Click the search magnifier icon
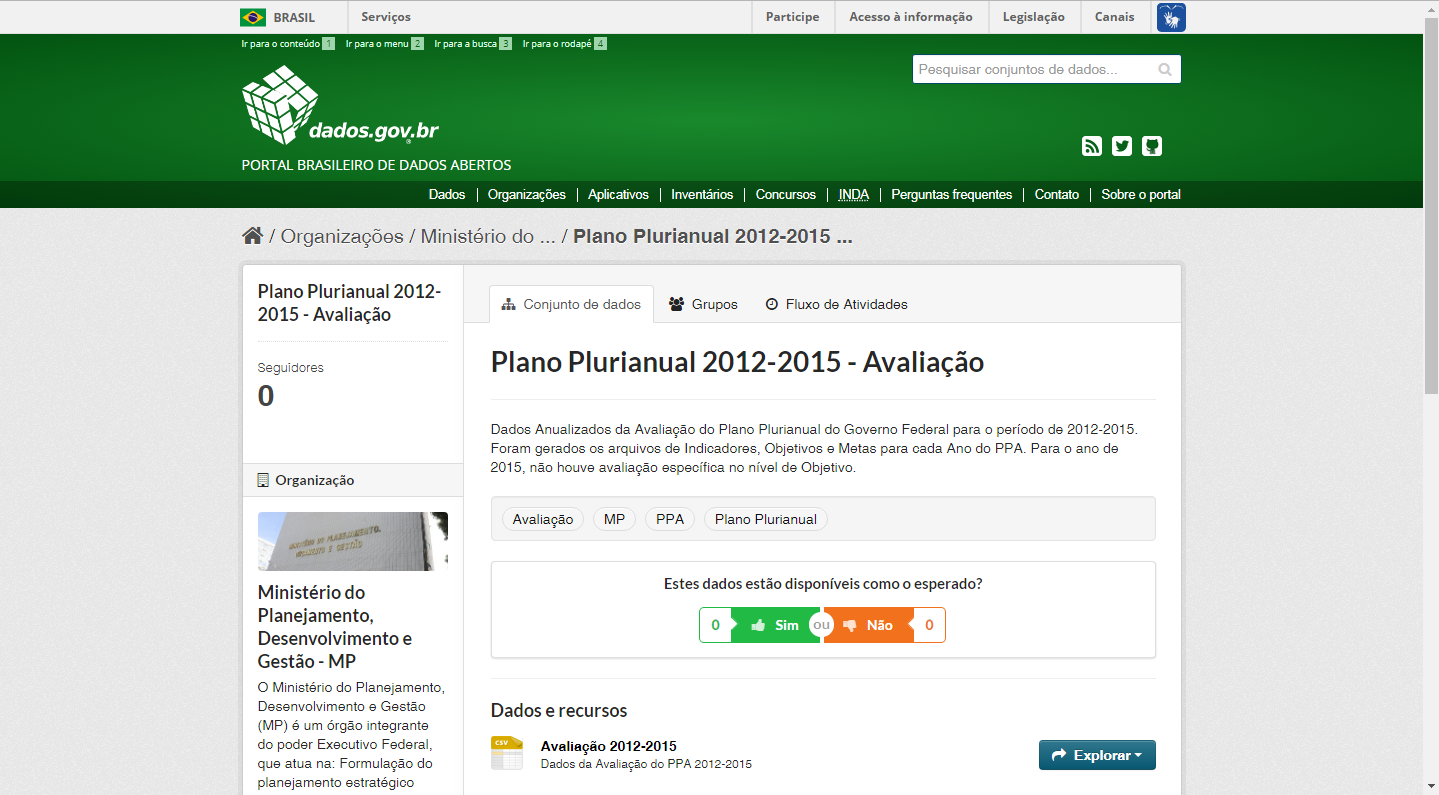The width and height of the screenshot is (1439, 795). coord(1165,70)
